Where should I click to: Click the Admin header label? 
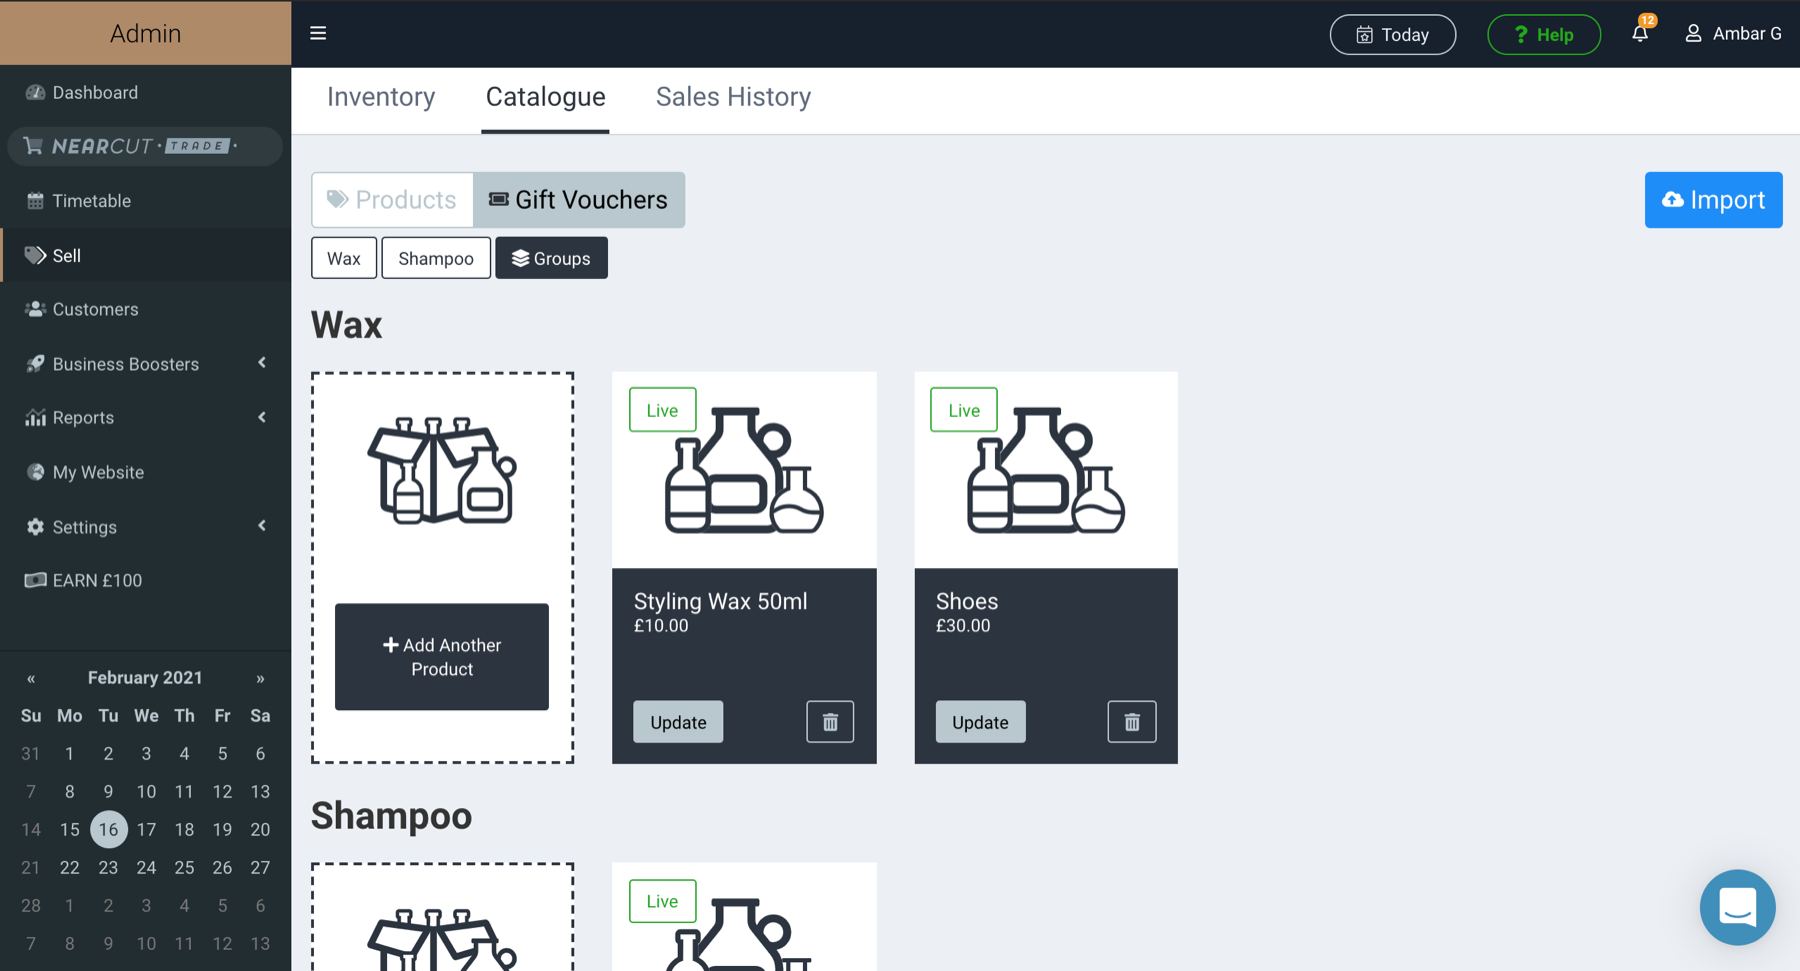click(x=145, y=33)
